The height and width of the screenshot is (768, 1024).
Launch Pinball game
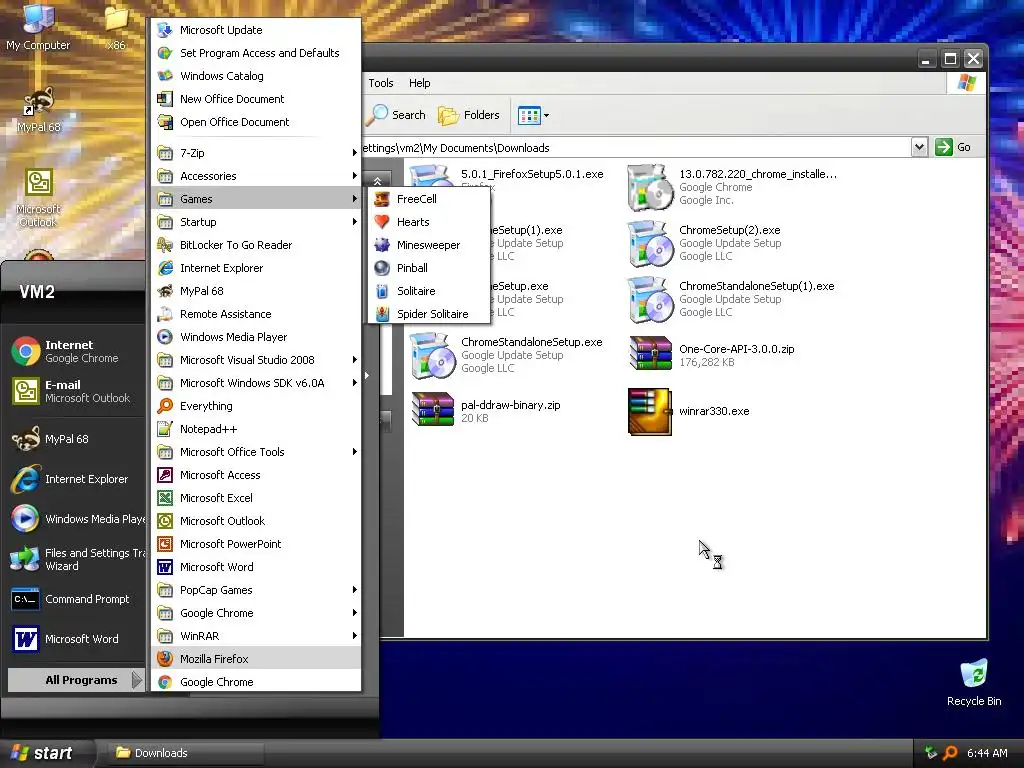[x=429, y=268]
